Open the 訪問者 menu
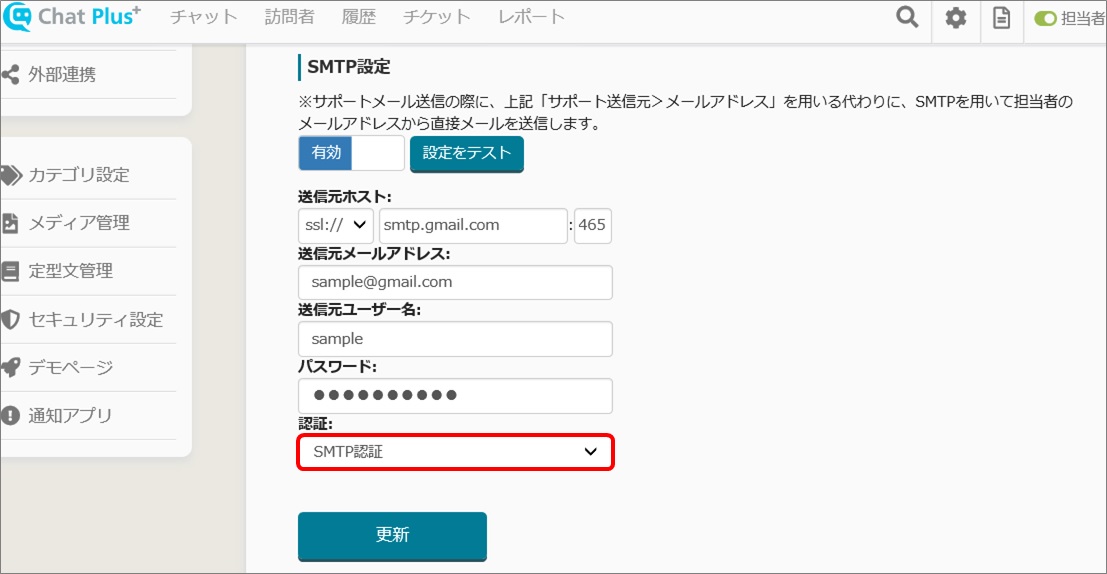Image resolution: width=1107 pixels, height=574 pixels. point(289,17)
